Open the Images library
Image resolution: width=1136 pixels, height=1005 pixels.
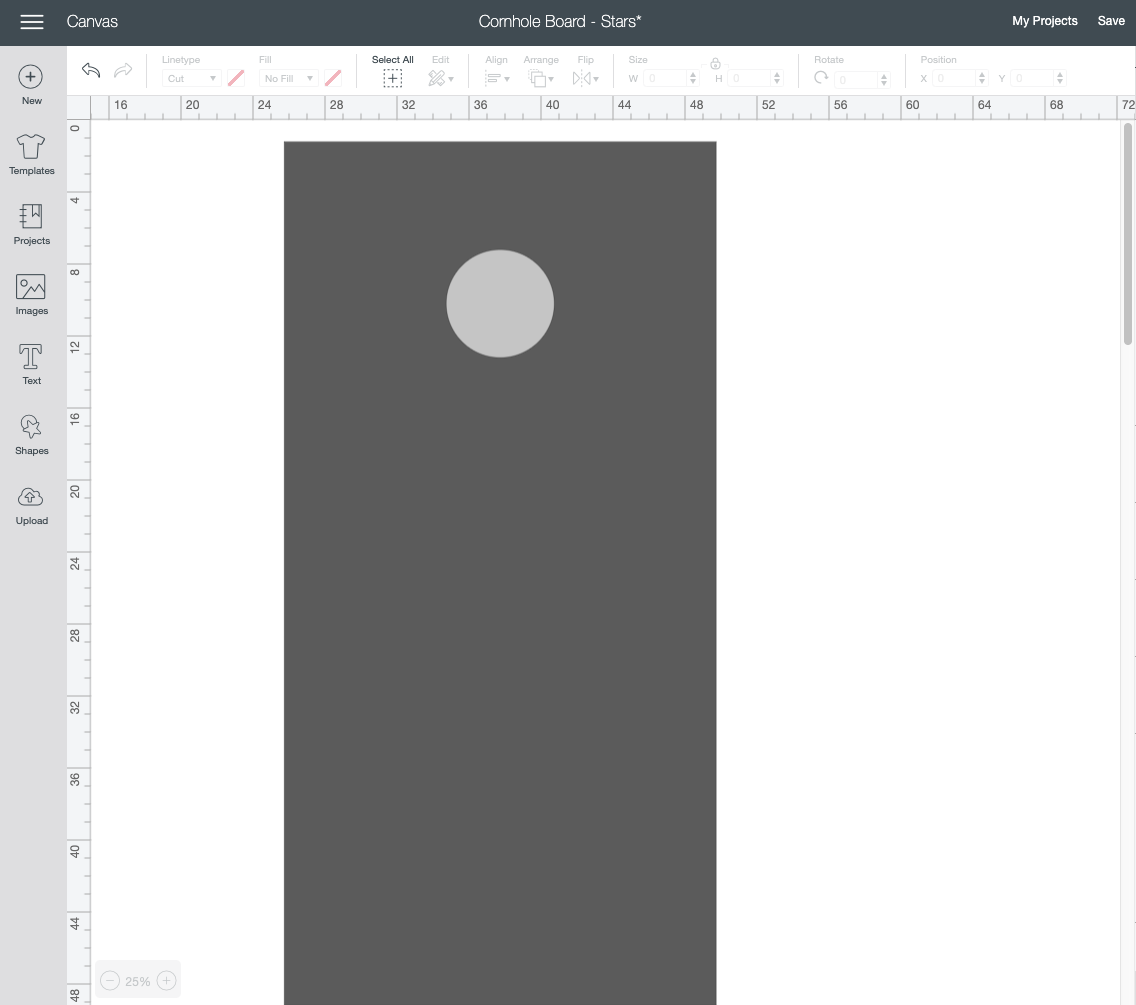pos(31,294)
